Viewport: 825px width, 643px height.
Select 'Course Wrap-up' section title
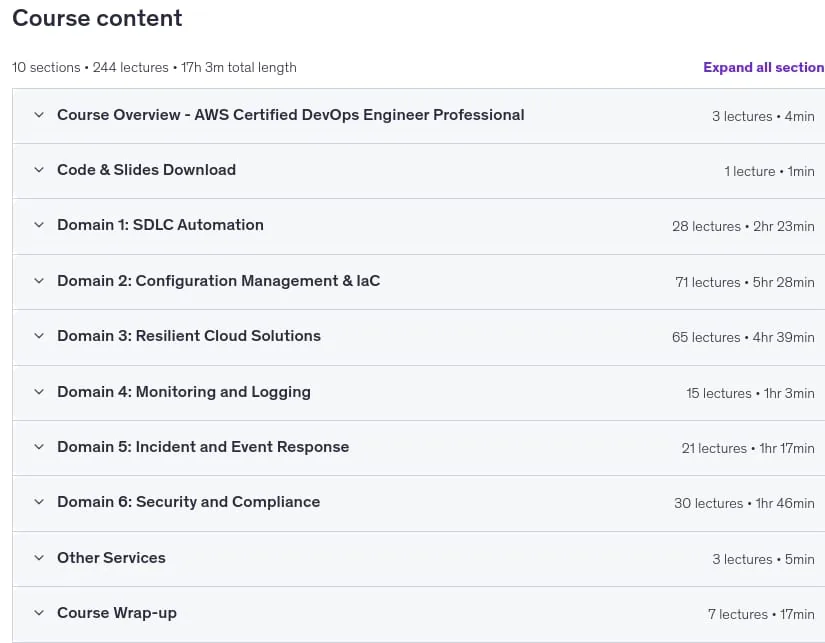pos(117,613)
